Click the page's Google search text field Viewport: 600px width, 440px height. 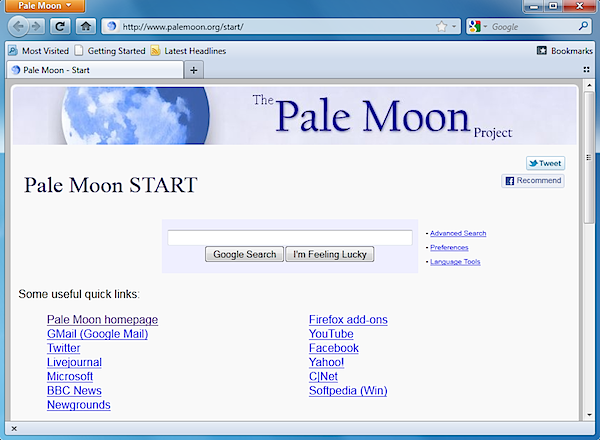coord(290,238)
